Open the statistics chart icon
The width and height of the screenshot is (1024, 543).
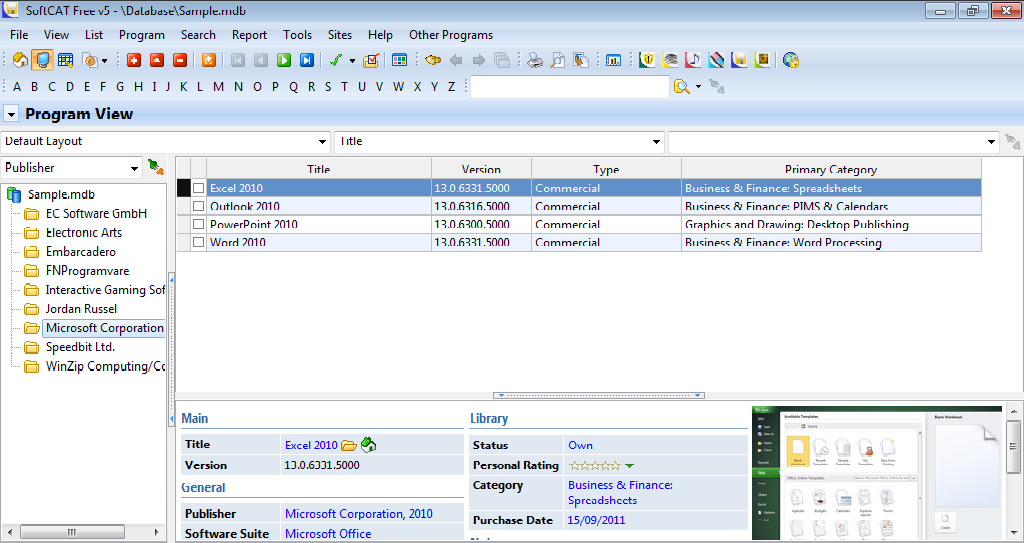[613, 60]
